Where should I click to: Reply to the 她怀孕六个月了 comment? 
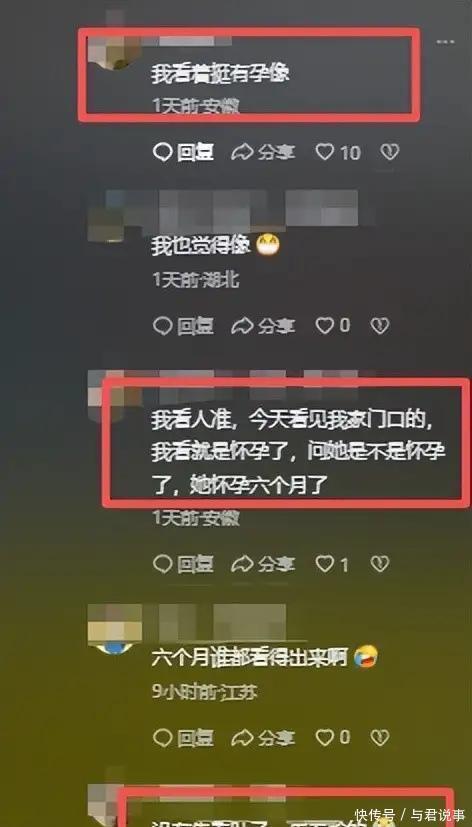(184, 565)
